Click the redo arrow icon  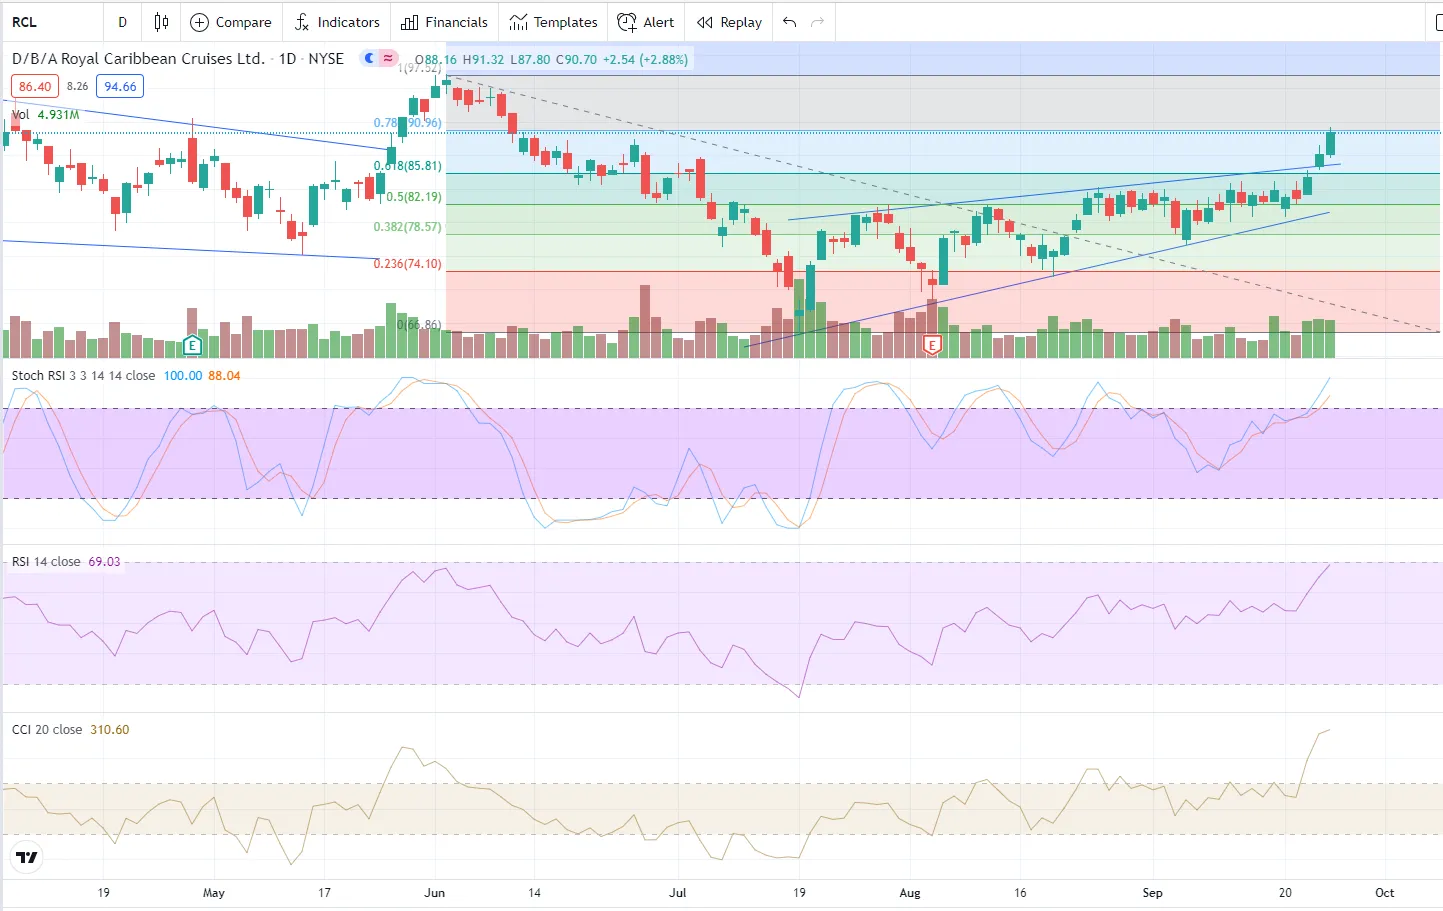pyautogui.click(x=818, y=22)
